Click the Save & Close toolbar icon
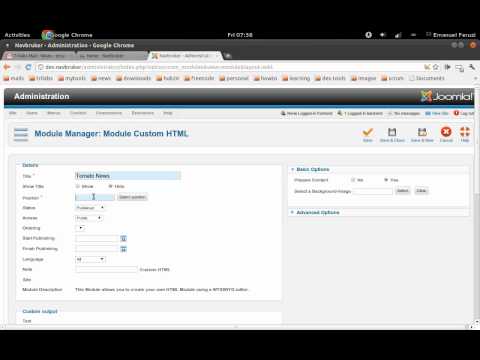The width and height of the screenshot is (480, 360). click(x=392, y=132)
